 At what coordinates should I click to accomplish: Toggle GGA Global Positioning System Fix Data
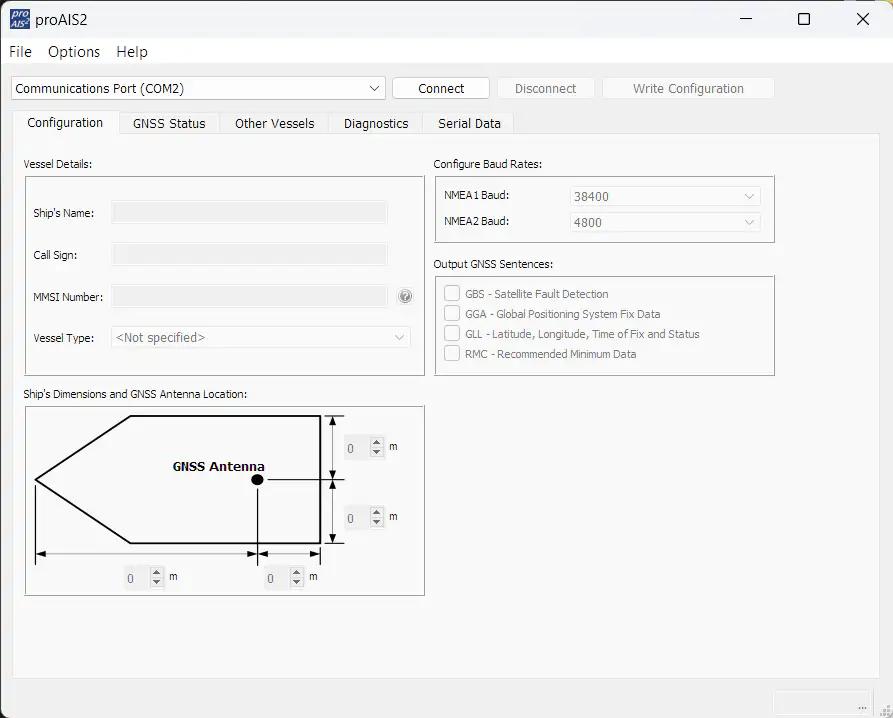click(452, 314)
